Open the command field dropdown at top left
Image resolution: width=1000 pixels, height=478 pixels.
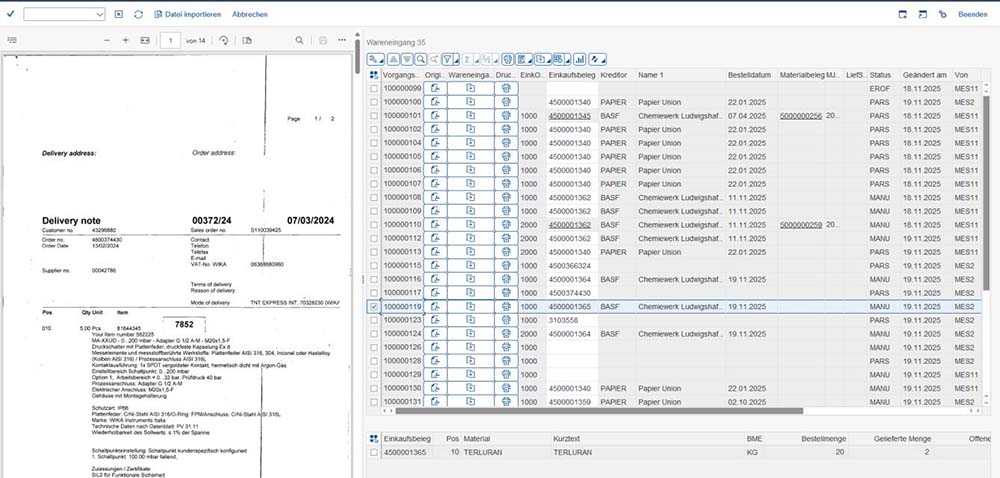tap(102, 14)
